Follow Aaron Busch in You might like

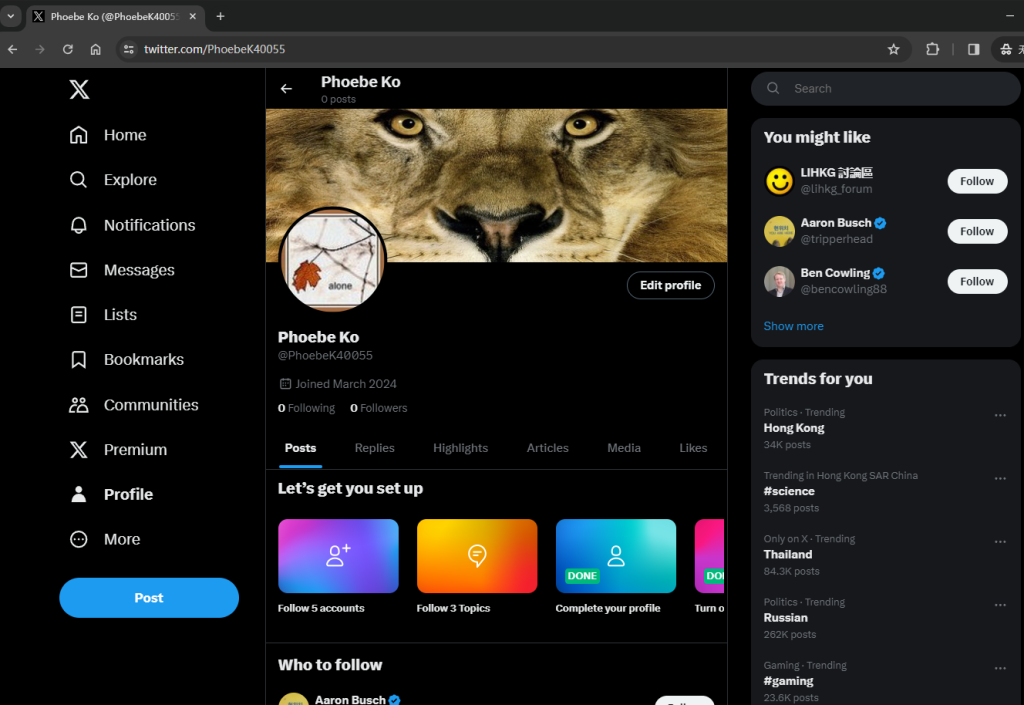click(977, 232)
